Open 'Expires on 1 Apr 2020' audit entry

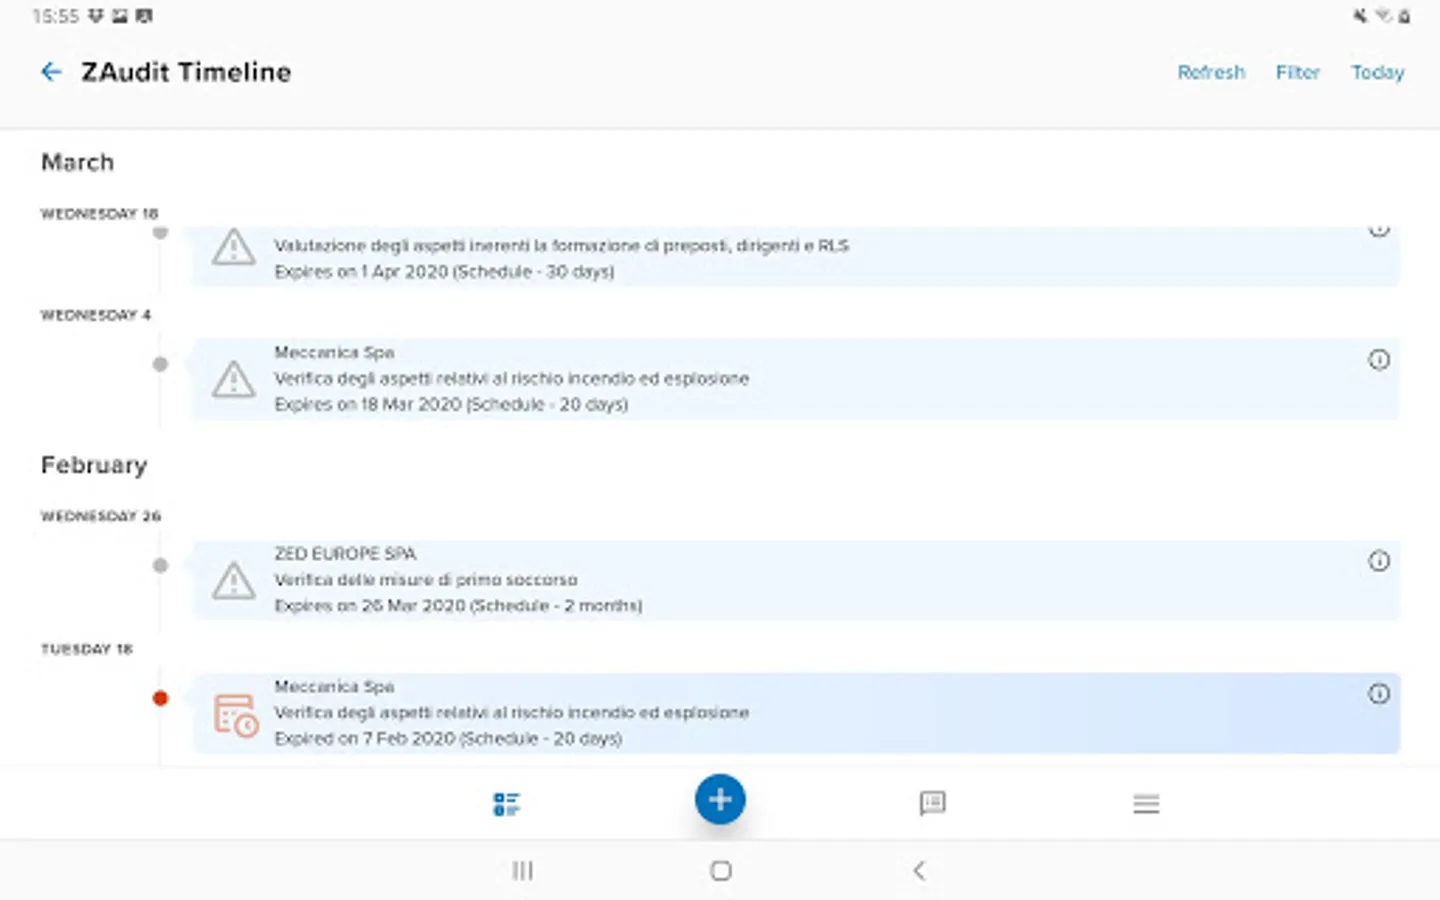[x=796, y=256]
